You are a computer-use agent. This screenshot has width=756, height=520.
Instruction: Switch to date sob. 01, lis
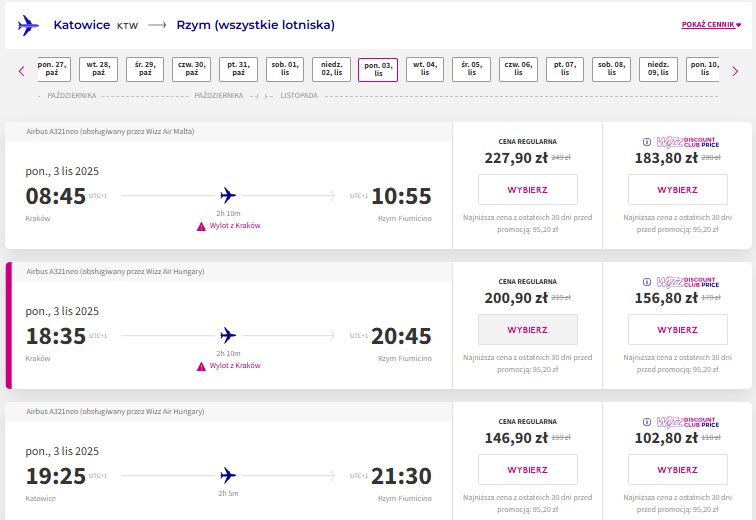(285, 69)
